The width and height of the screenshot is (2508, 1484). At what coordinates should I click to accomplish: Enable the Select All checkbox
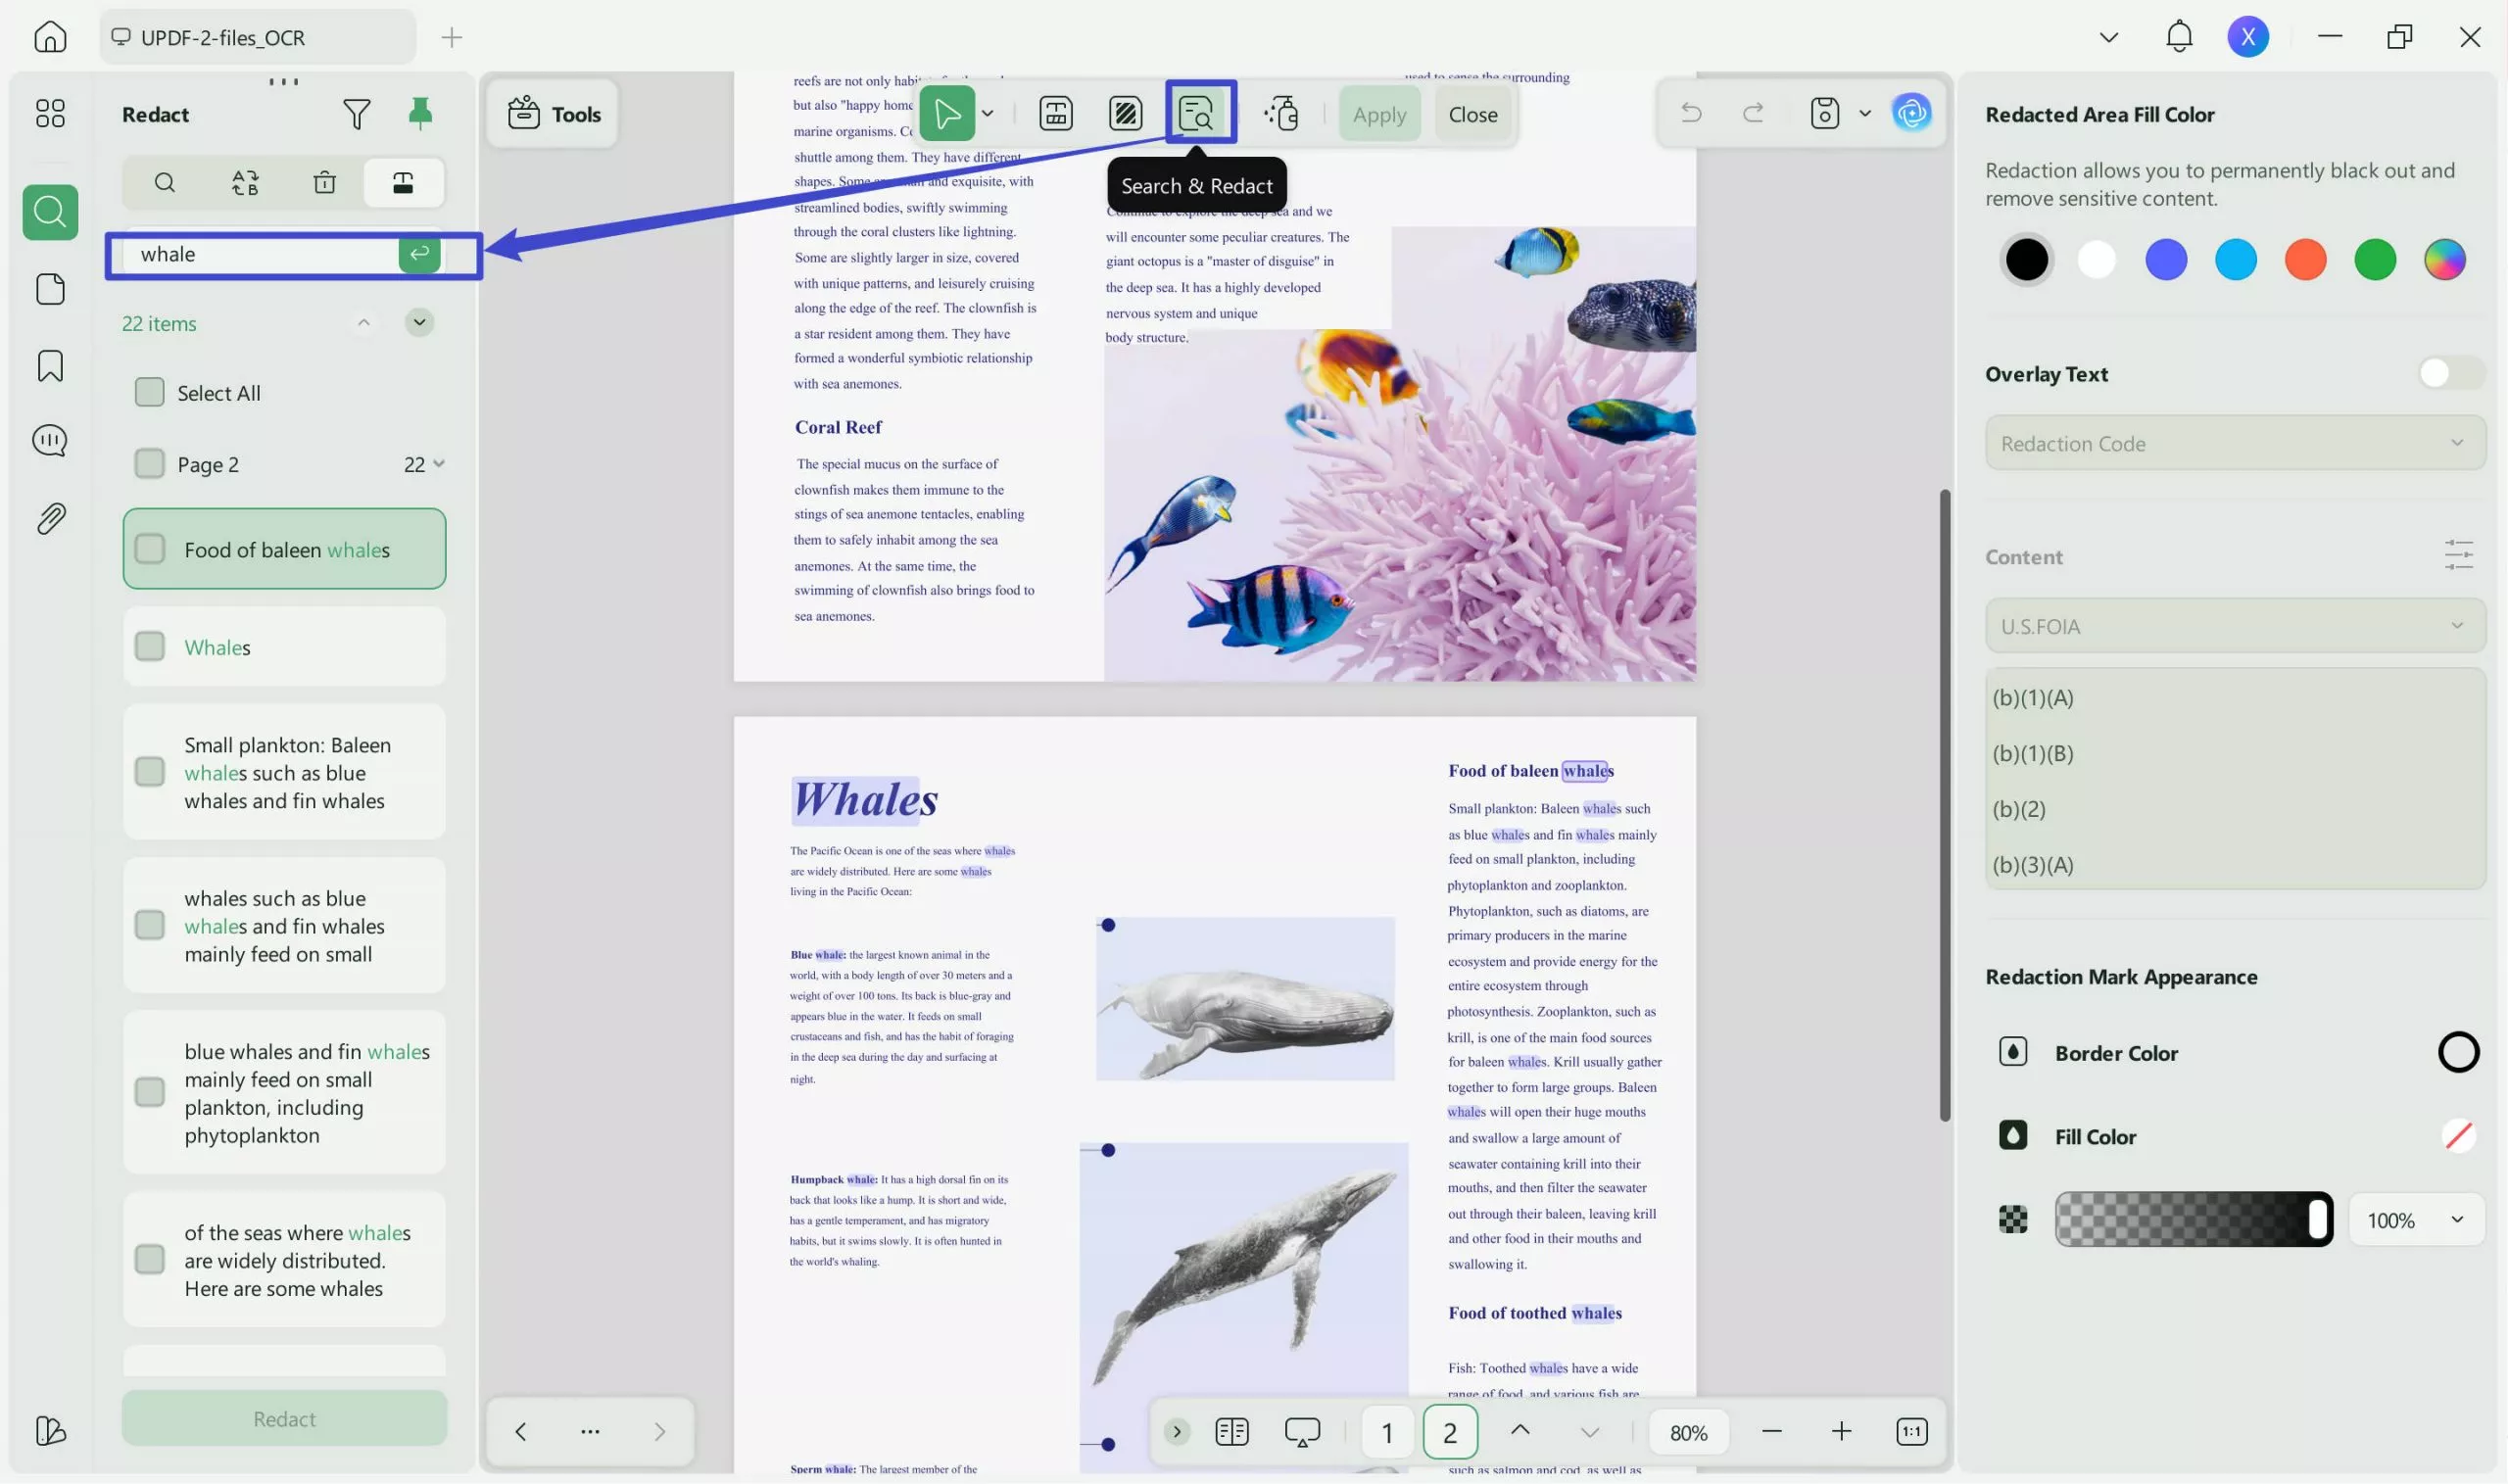[x=150, y=392]
